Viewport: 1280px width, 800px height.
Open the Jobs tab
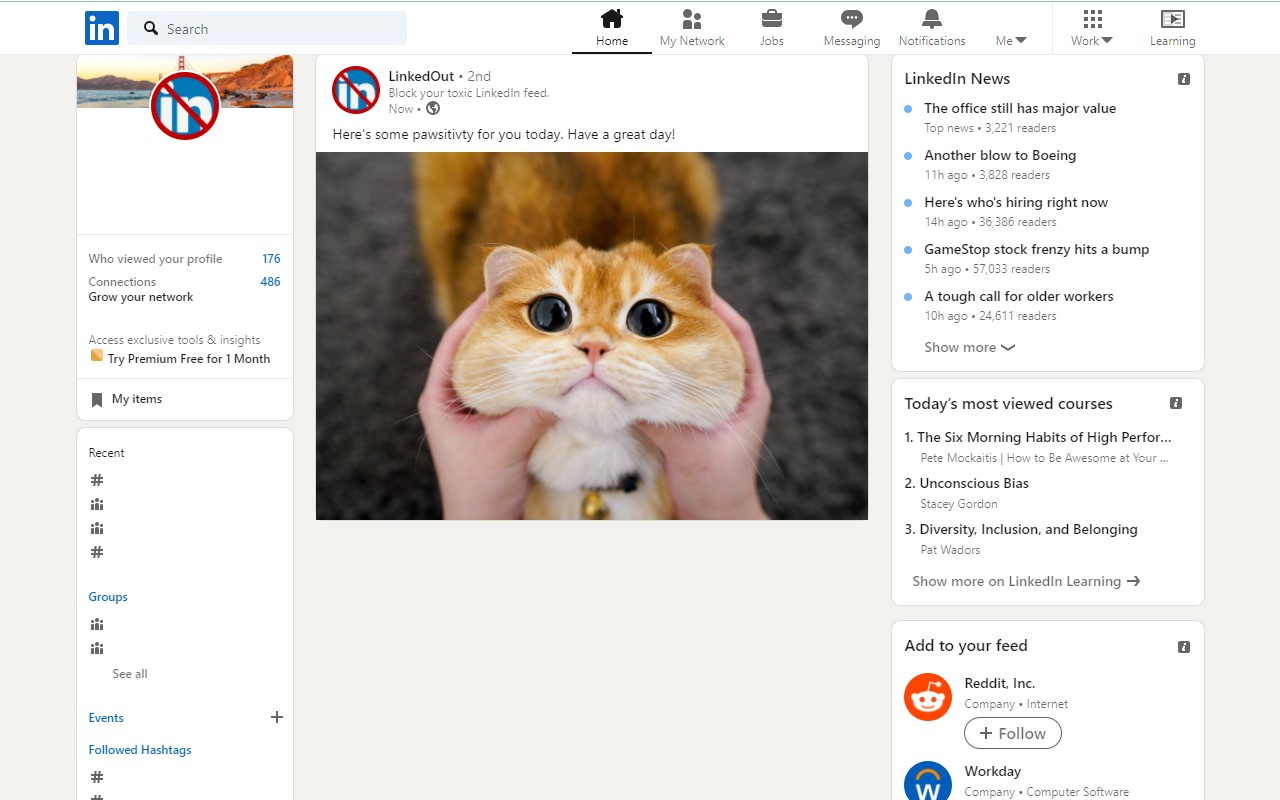pos(772,28)
